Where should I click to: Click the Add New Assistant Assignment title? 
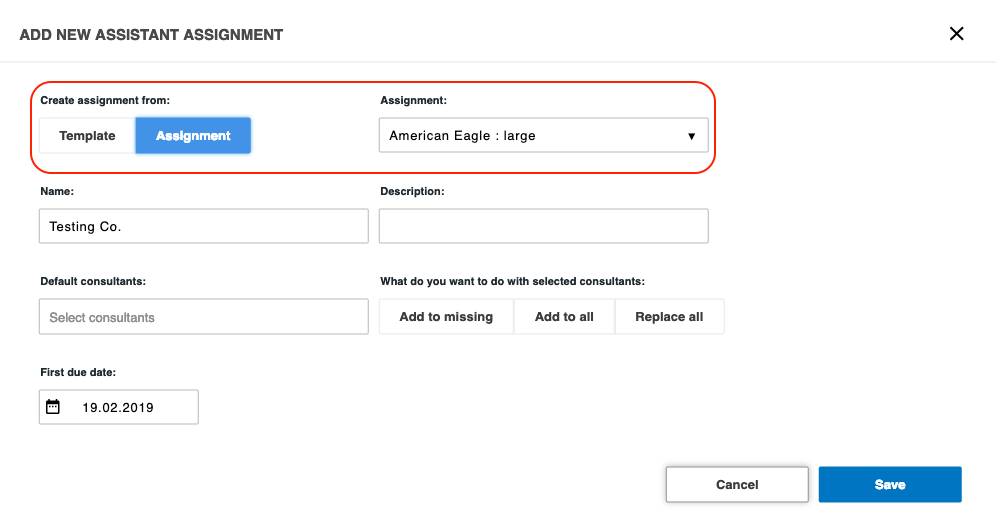(x=151, y=35)
